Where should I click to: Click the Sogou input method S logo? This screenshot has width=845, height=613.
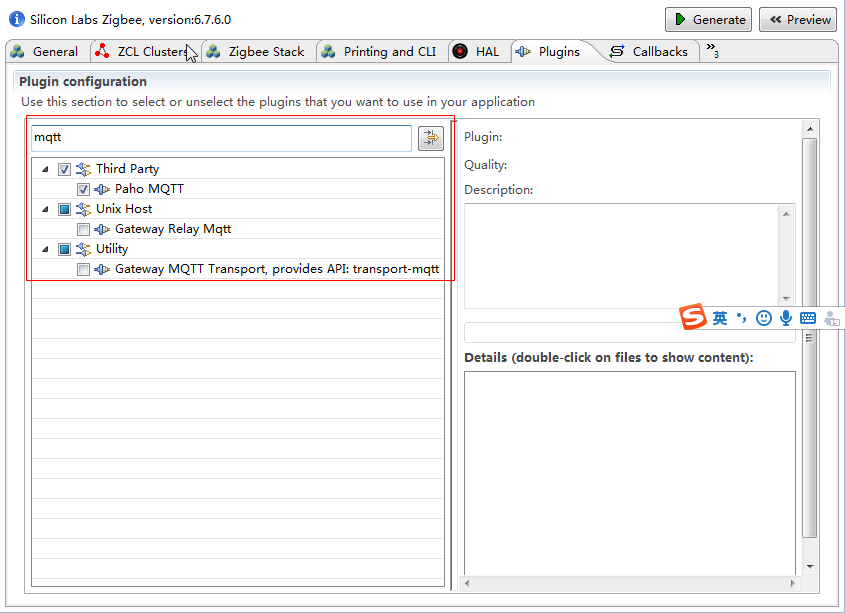click(x=693, y=316)
